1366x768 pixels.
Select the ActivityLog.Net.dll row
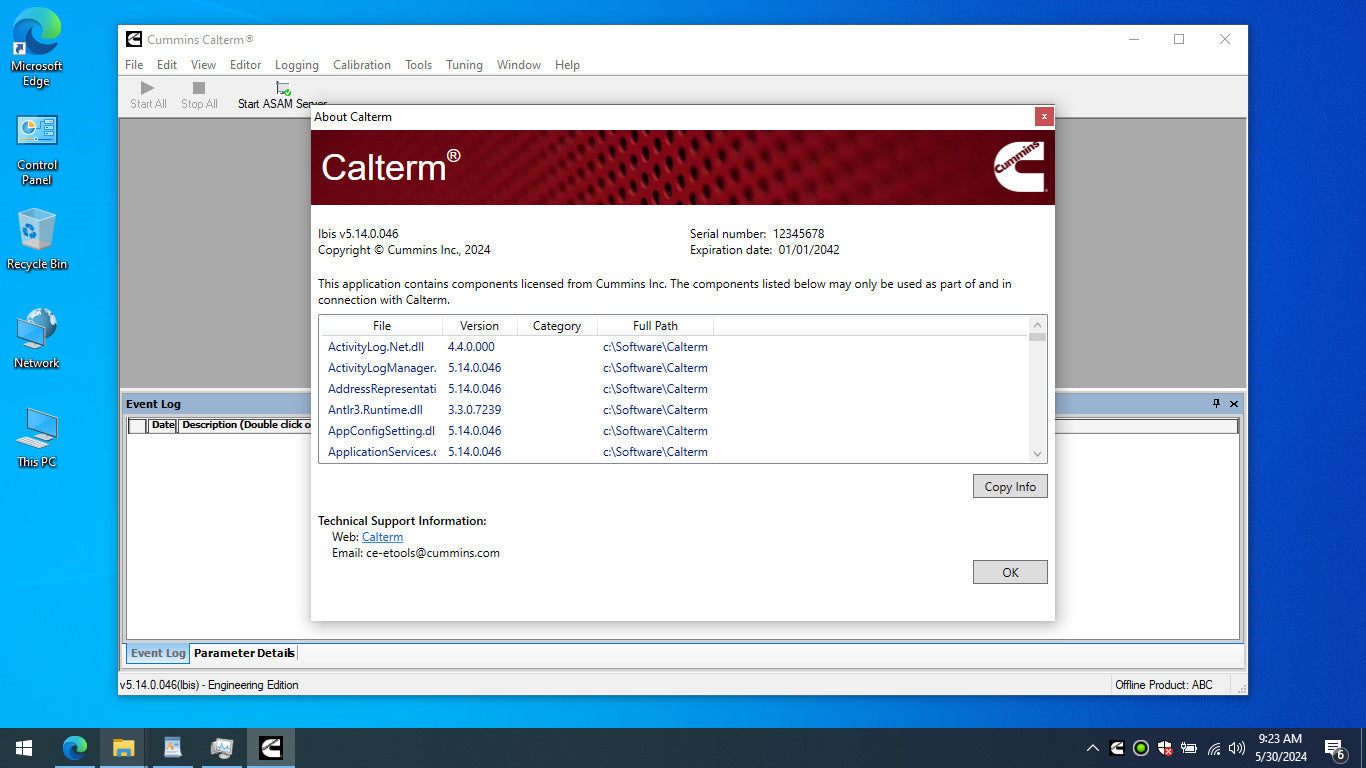click(674, 347)
